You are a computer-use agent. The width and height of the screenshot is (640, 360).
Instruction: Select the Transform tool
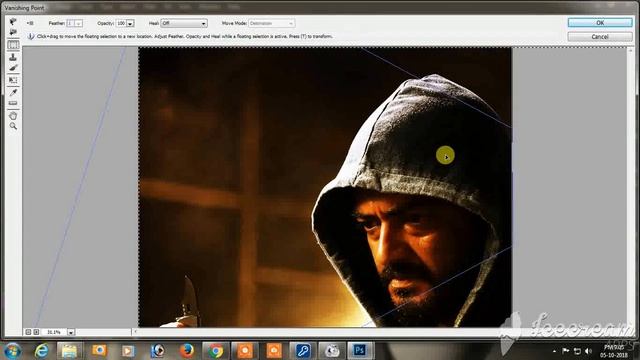pos(13,80)
